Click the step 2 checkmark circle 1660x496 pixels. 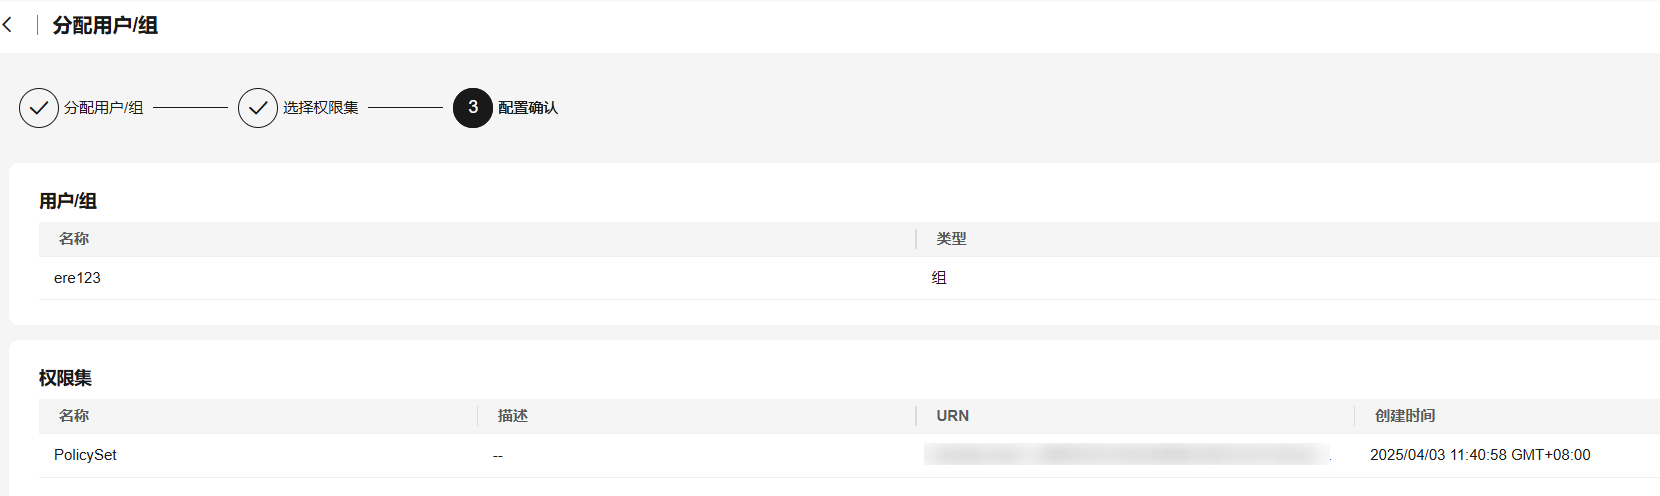pyautogui.click(x=258, y=108)
